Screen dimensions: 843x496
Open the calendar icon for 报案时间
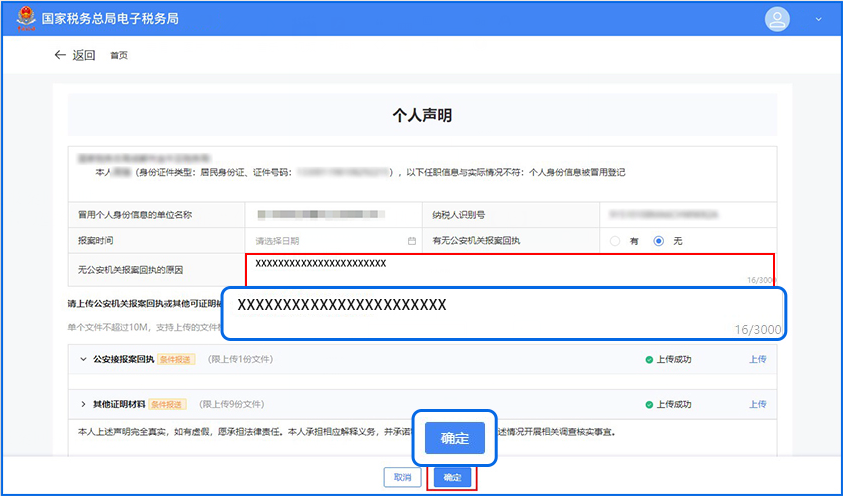pyautogui.click(x=412, y=241)
